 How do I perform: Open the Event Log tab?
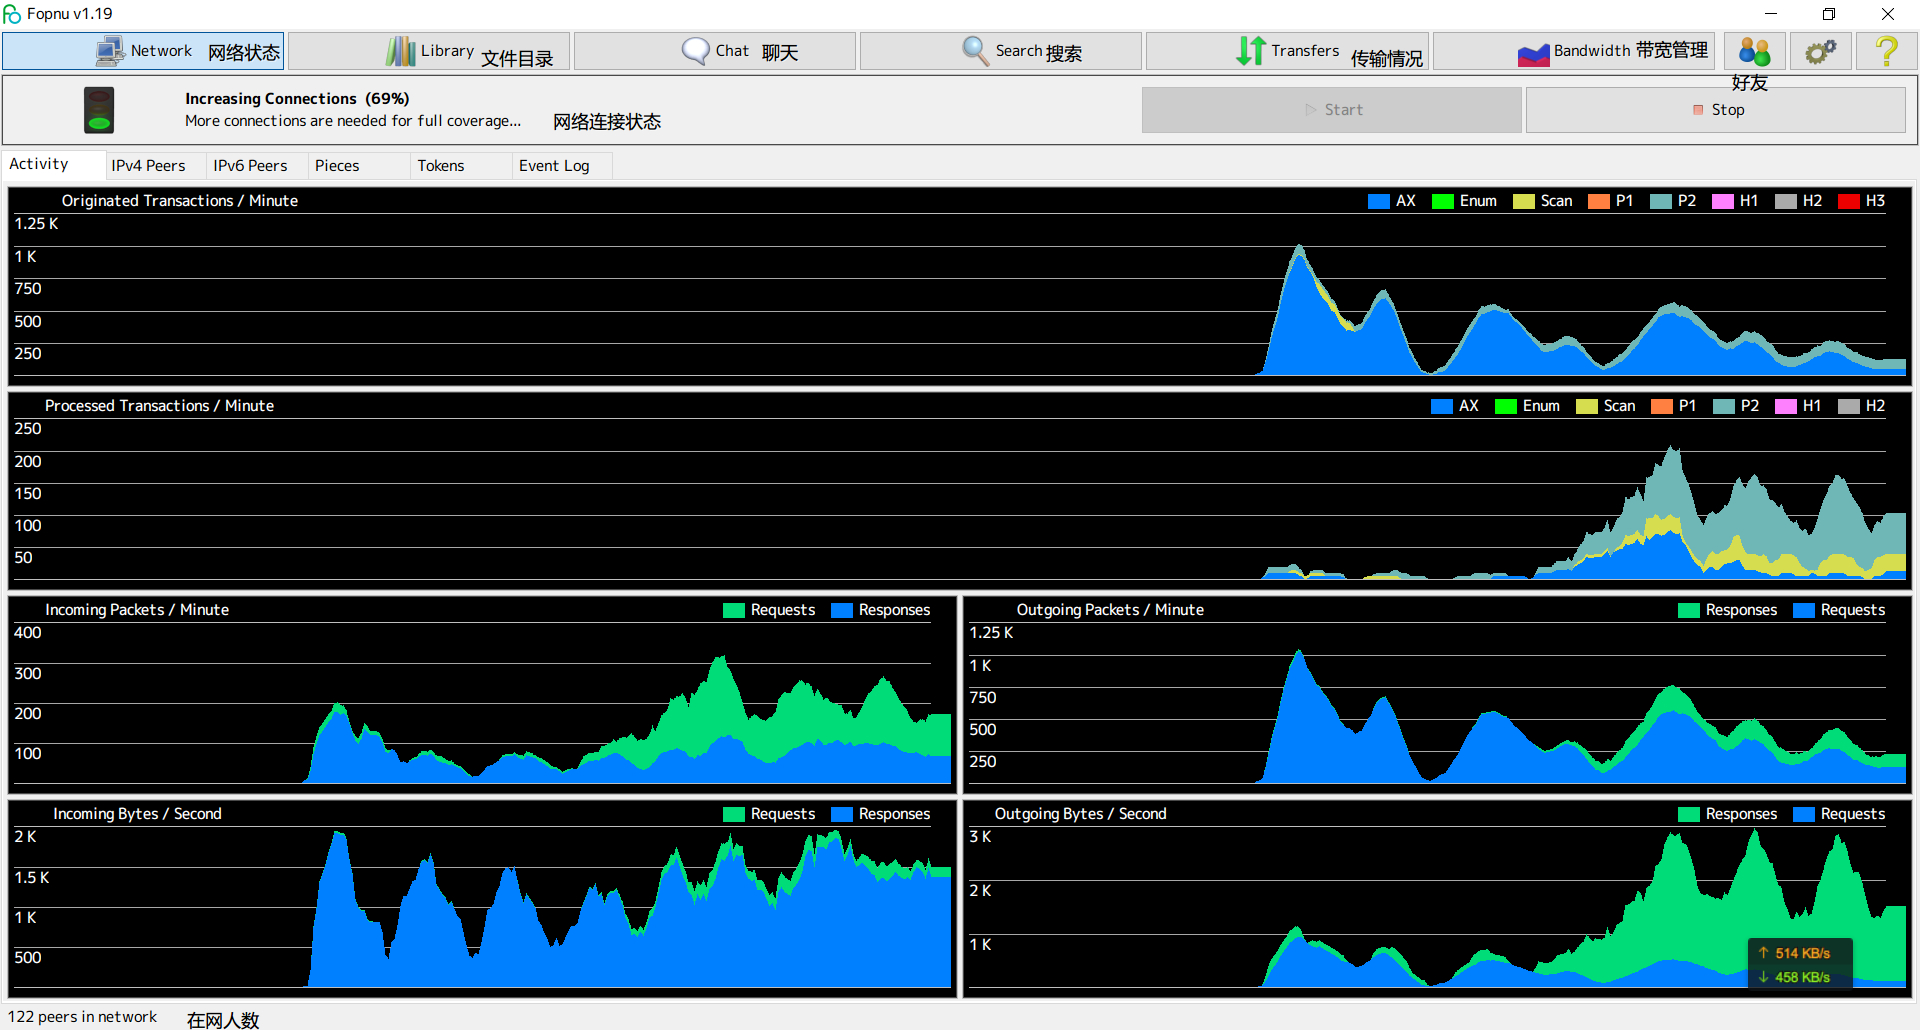pyautogui.click(x=554, y=166)
